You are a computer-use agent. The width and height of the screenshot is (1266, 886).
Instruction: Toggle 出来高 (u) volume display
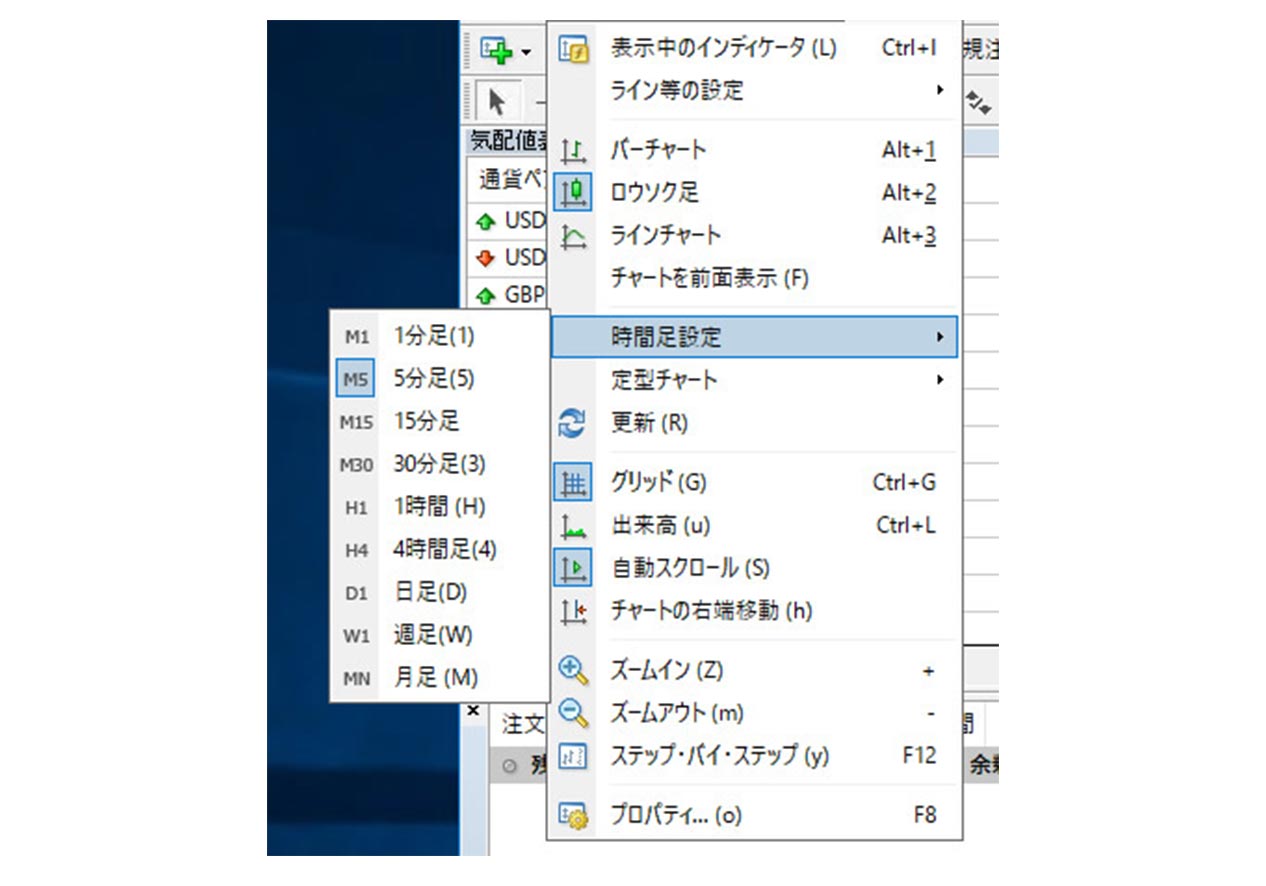click(754, 525)
